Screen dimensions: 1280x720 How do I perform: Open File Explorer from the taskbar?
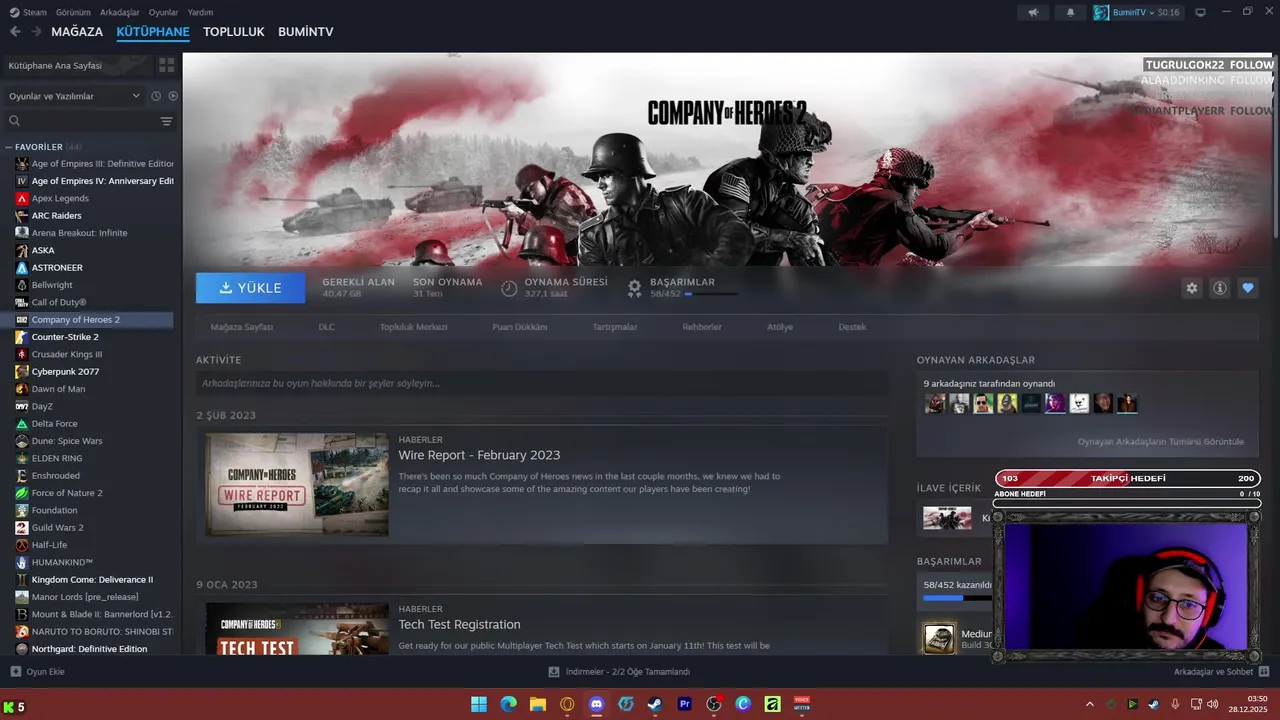coord(537,704)
